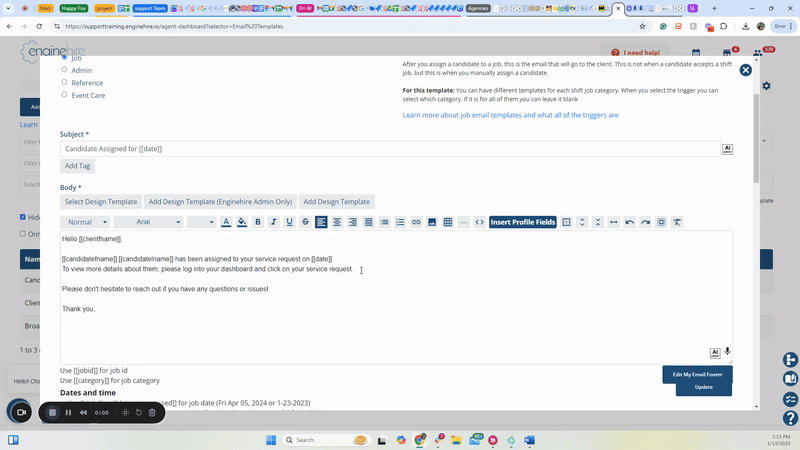This screenshot has height=450, width=800.
Task: Click Select Design Template button
Action: pos(101,202)
